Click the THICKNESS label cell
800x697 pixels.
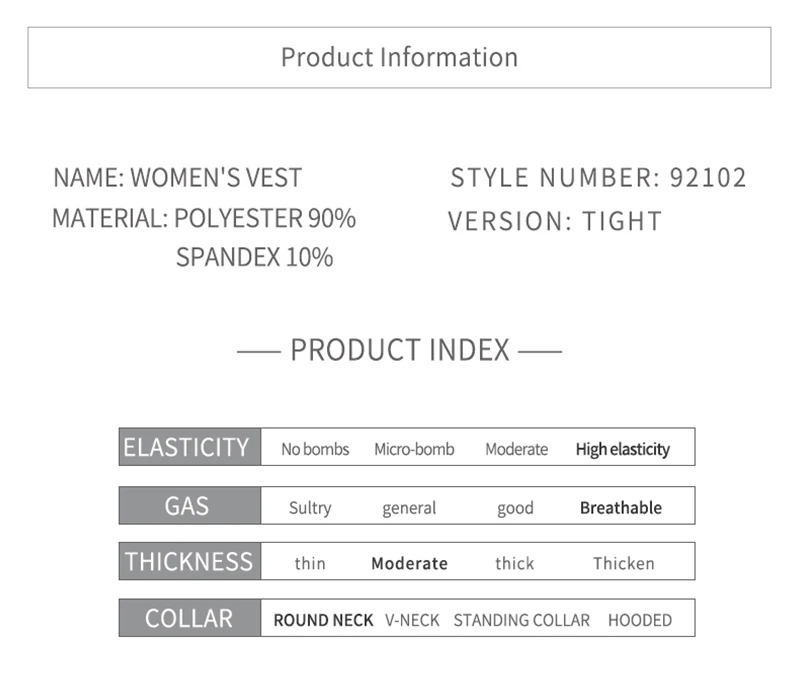pyautogui.click(x=190, y=561)
